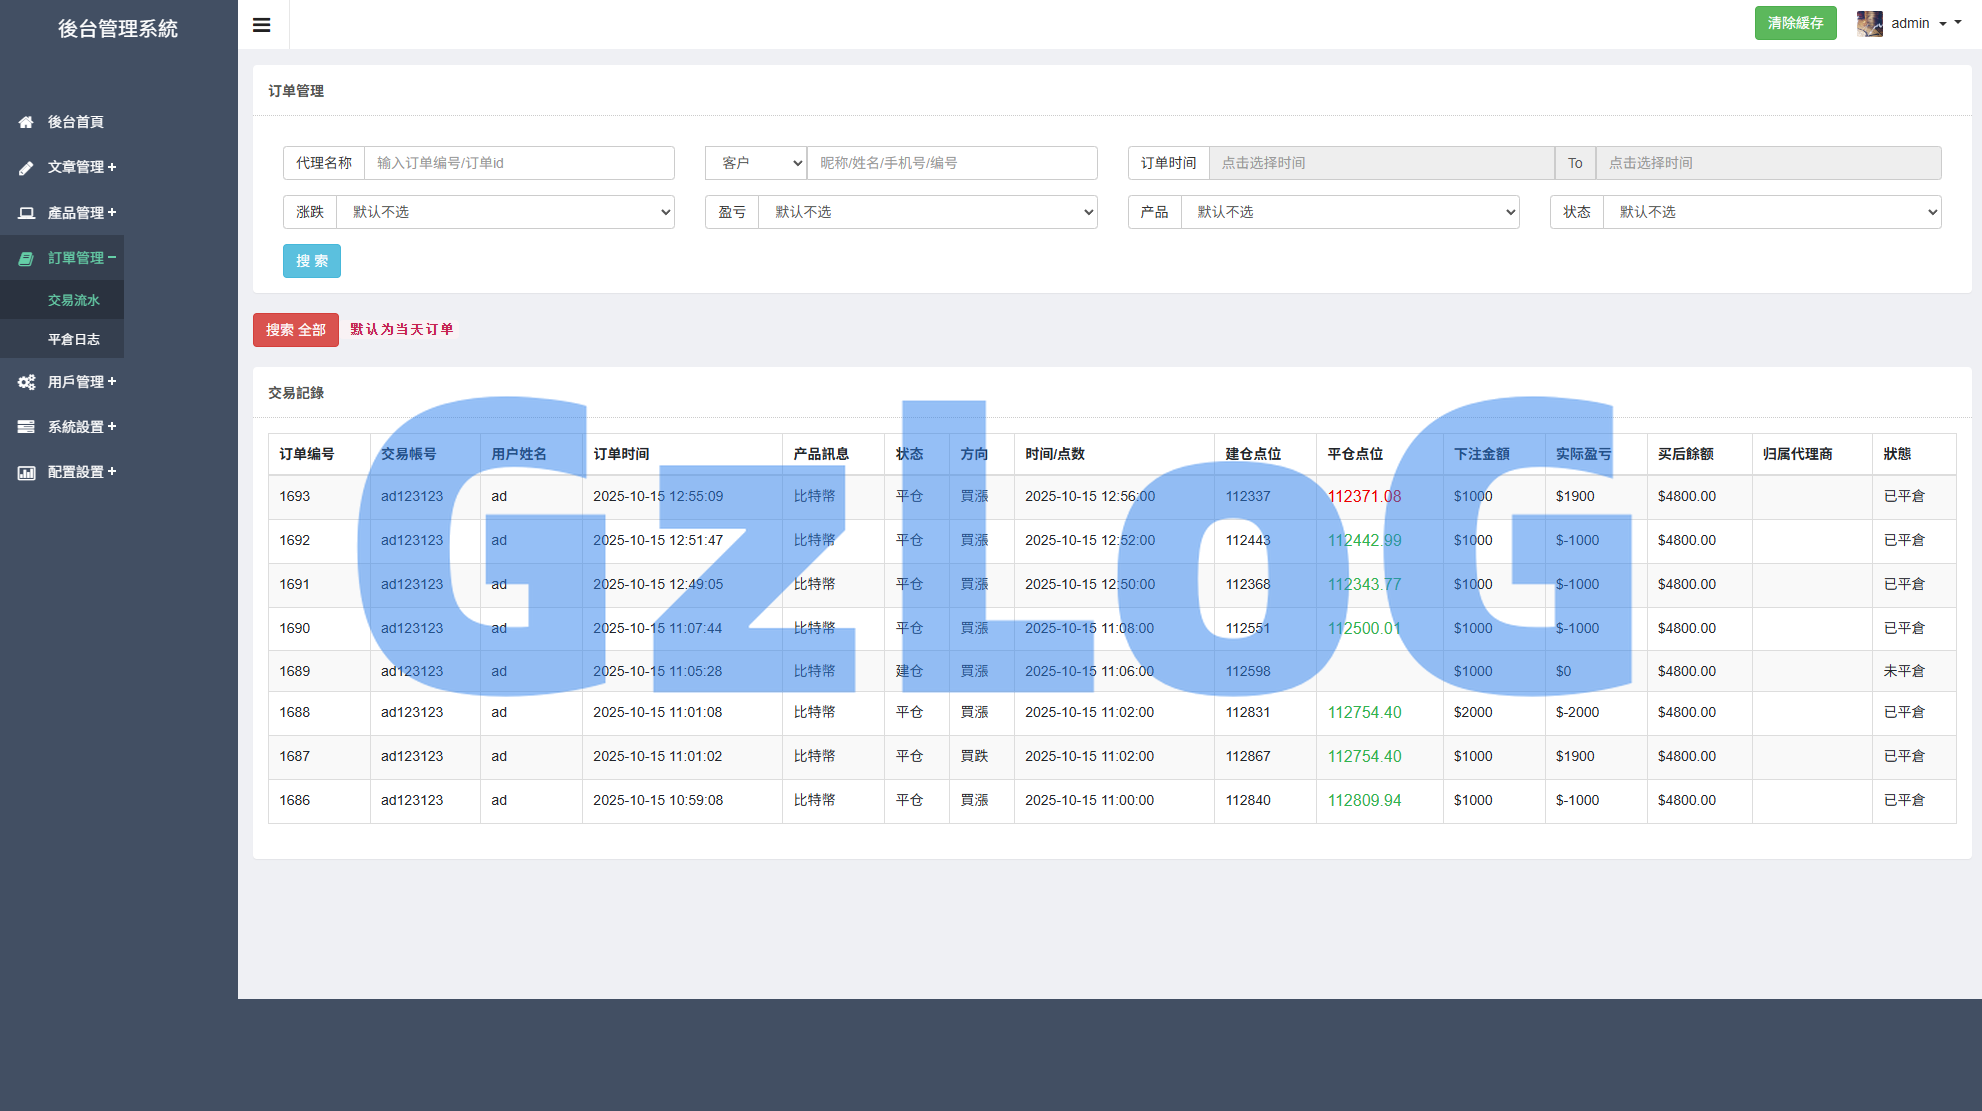
Task: Click the home icon beside 後台首頁
Action: (26, 122)
